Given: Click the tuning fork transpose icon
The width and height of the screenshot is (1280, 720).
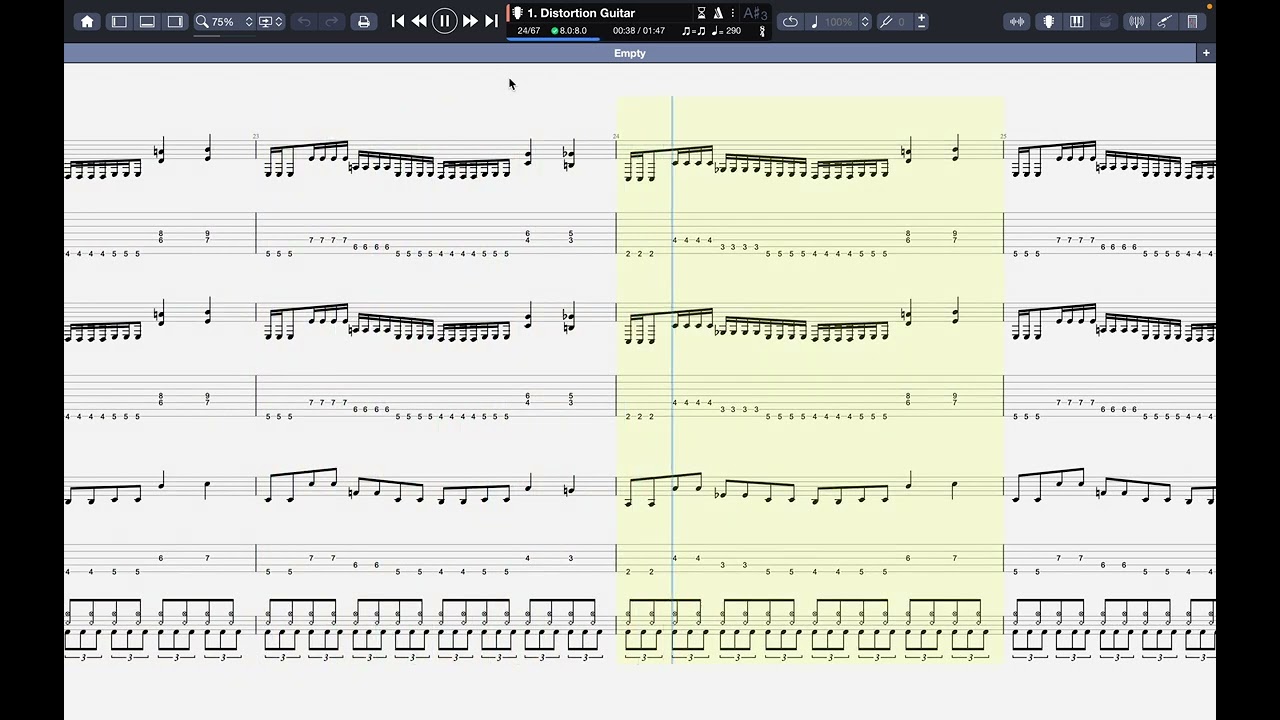Looking at the screenshot, I should (886, 21).
